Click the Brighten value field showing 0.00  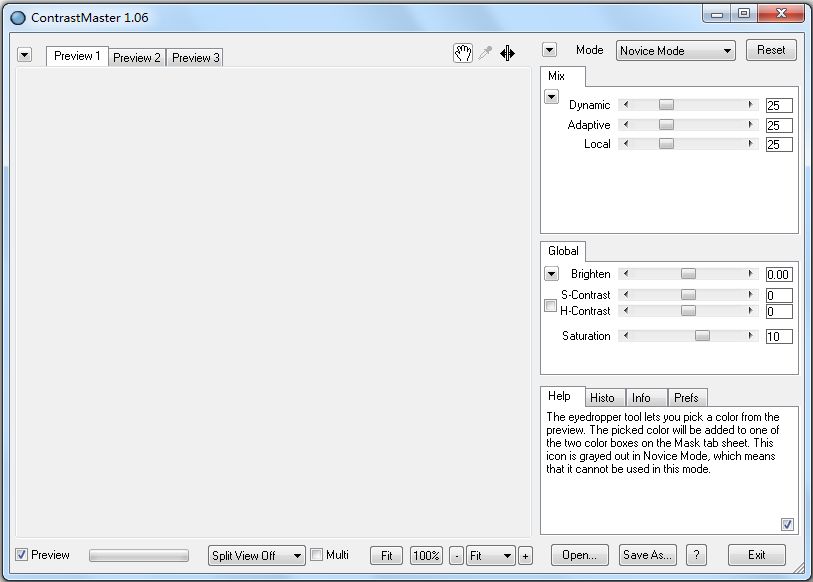[x=779, y=274]
